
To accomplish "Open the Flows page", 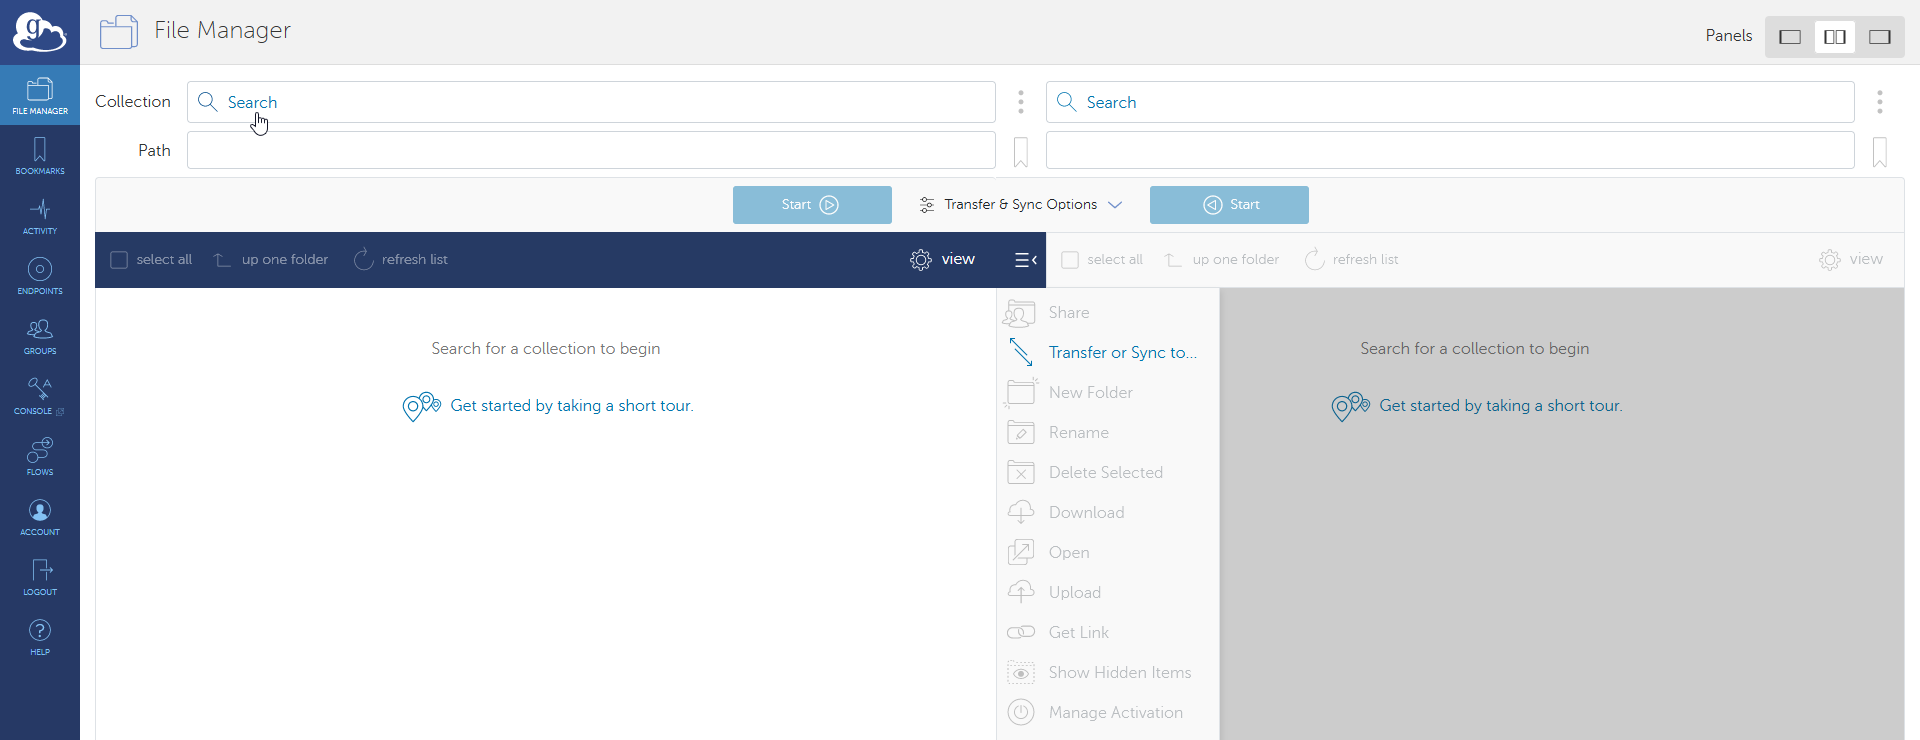I will coord(40,456).
